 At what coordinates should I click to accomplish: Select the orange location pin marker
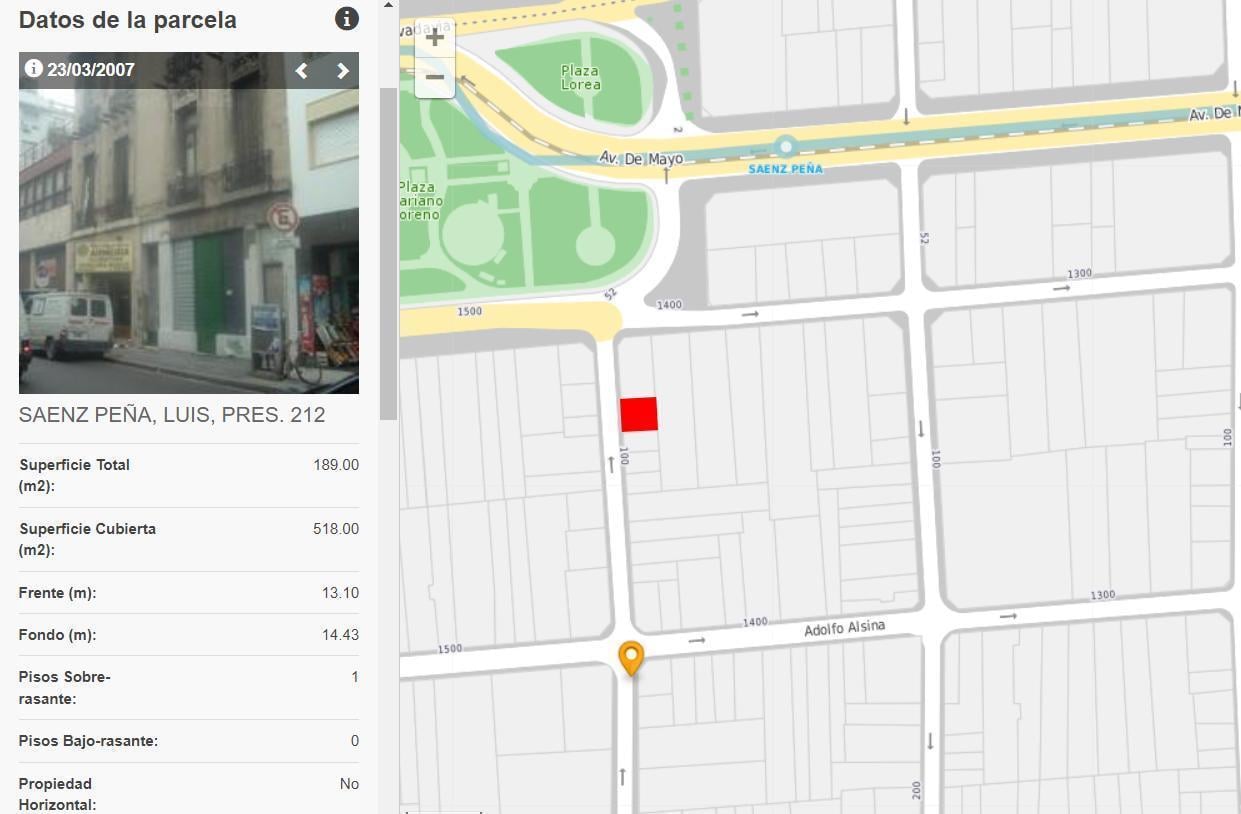pyautogui.click(x=631, y=659)
